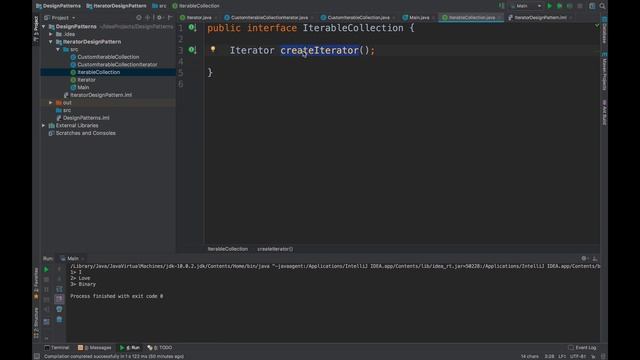Image resolution: width=640 pixels, height=360 pixels.
Task: Hide Project panel with hide icon
Action: pos(170,18)
